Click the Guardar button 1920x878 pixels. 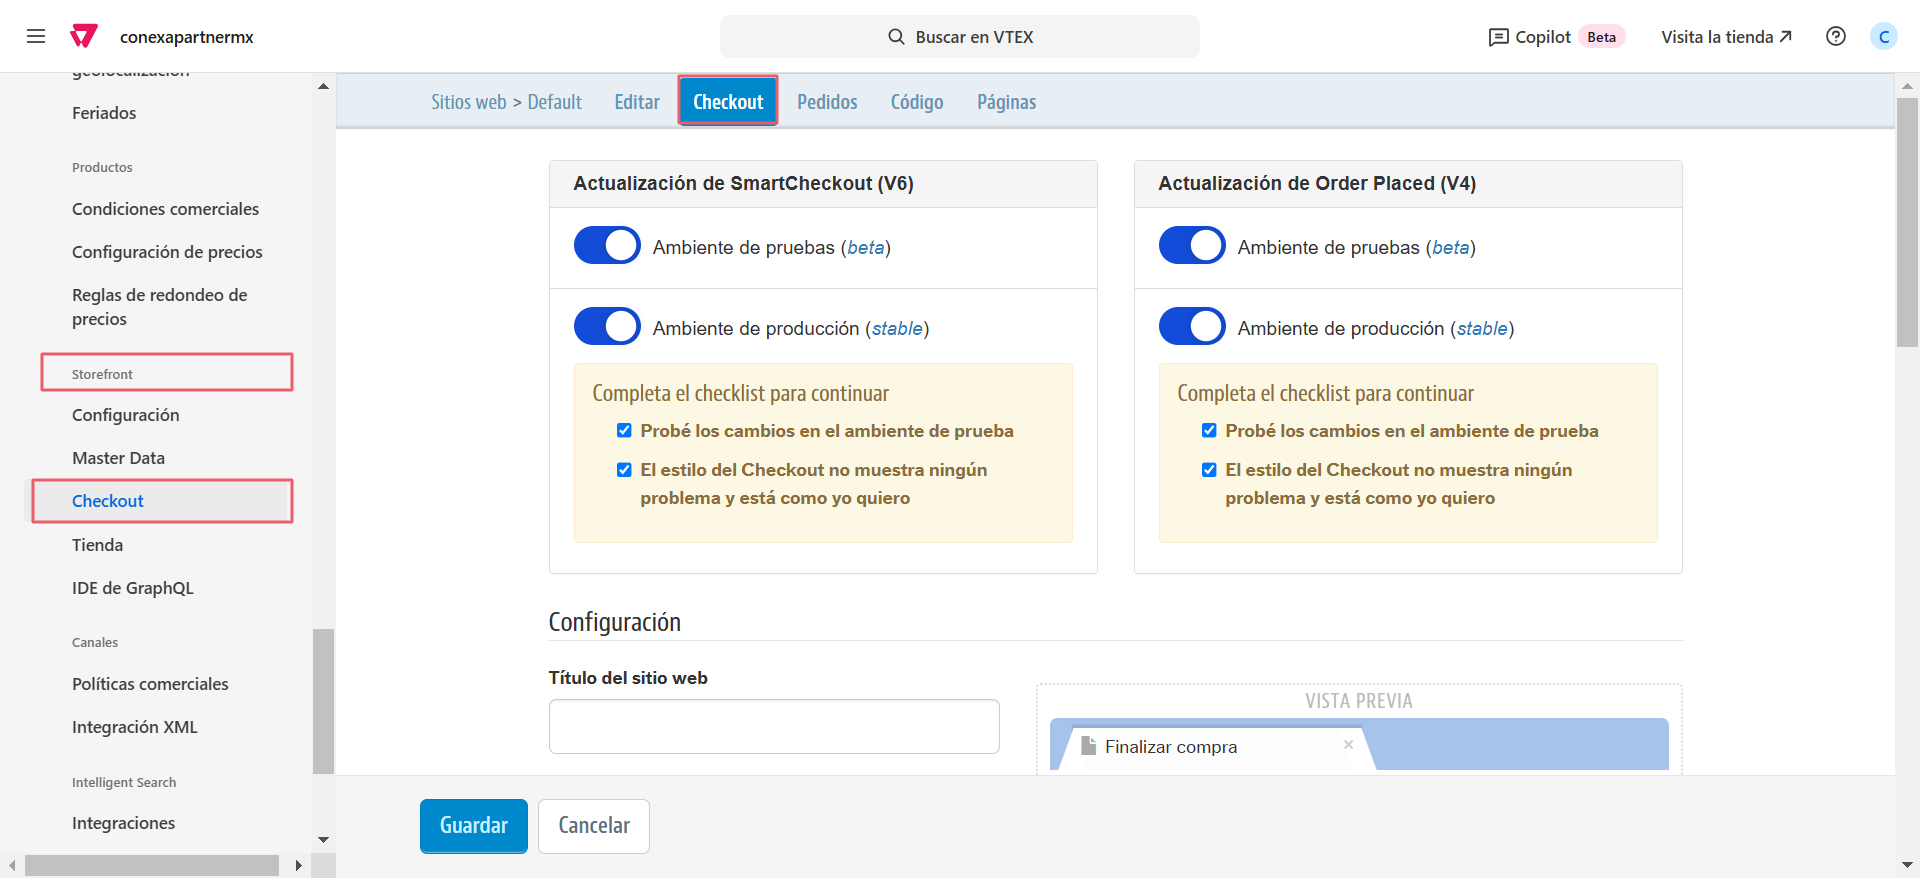pyautogui.click(x=473, y=826)
